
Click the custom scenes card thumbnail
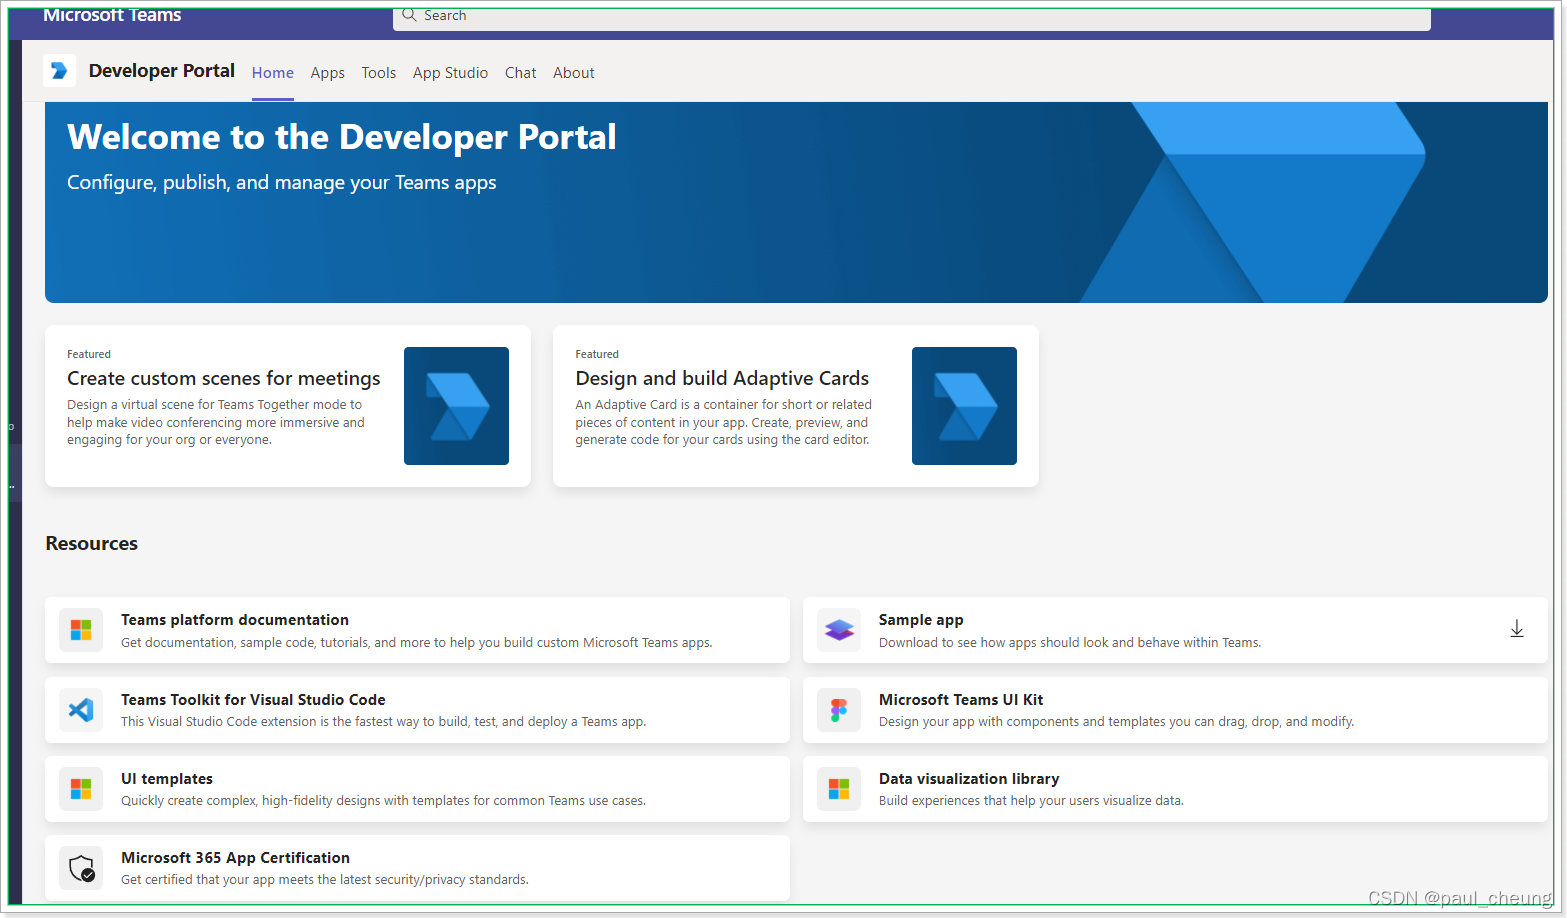pos(456,406)
